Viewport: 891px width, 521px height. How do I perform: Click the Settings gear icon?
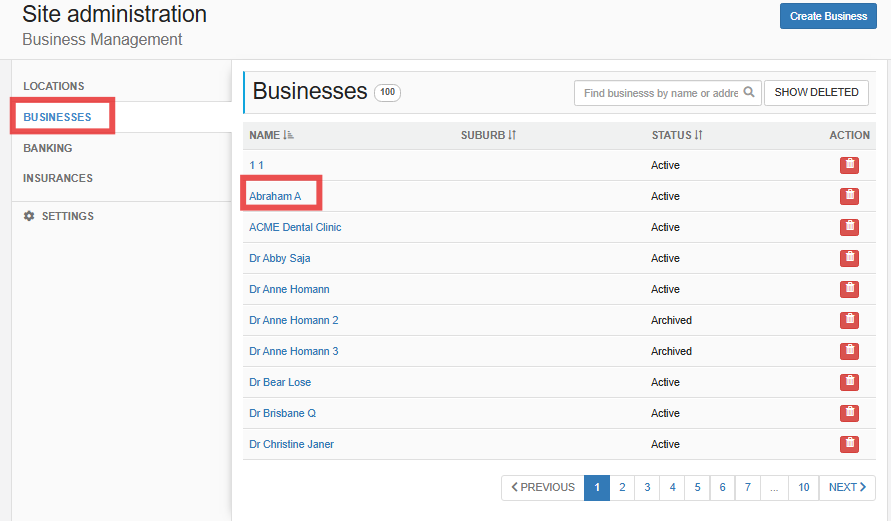pos(29,216)
